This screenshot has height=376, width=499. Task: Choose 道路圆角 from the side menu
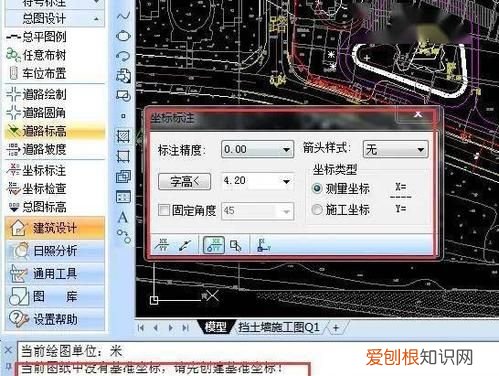tap(36, 113)
